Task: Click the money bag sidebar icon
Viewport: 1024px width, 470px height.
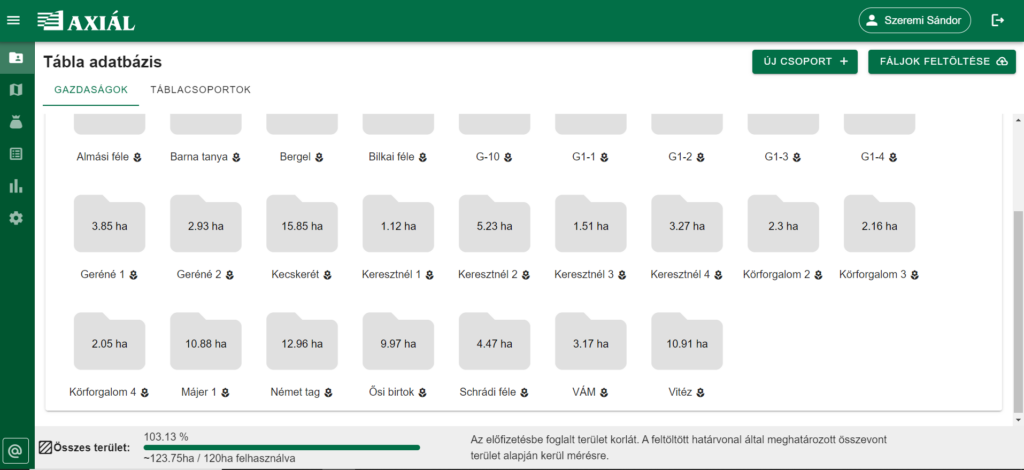Action: tap(16, 122)
